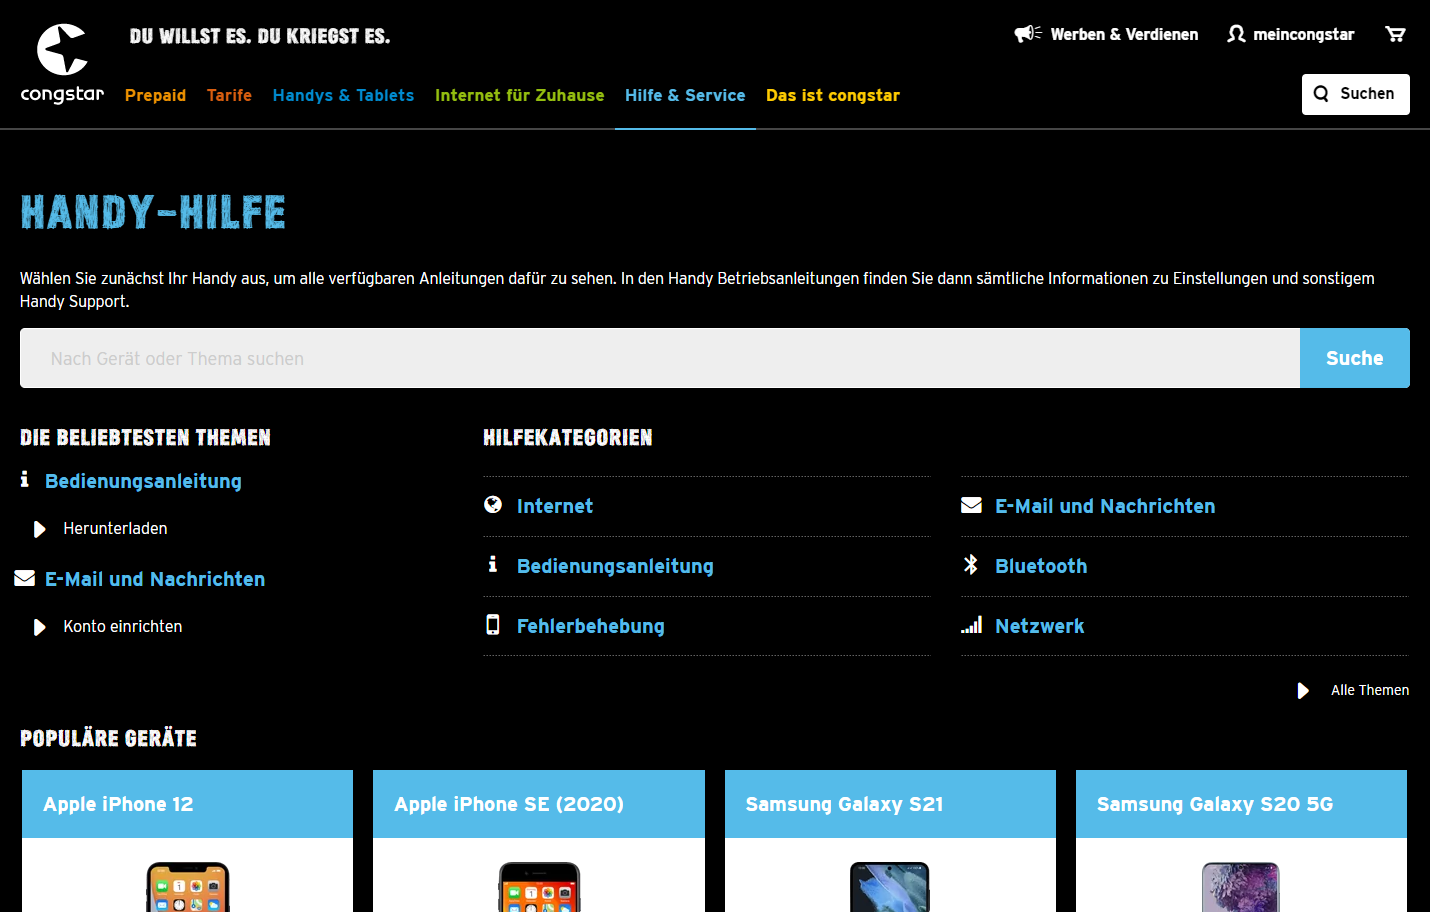
Task: Click the congstar logo
Action: tap(62, 64)
